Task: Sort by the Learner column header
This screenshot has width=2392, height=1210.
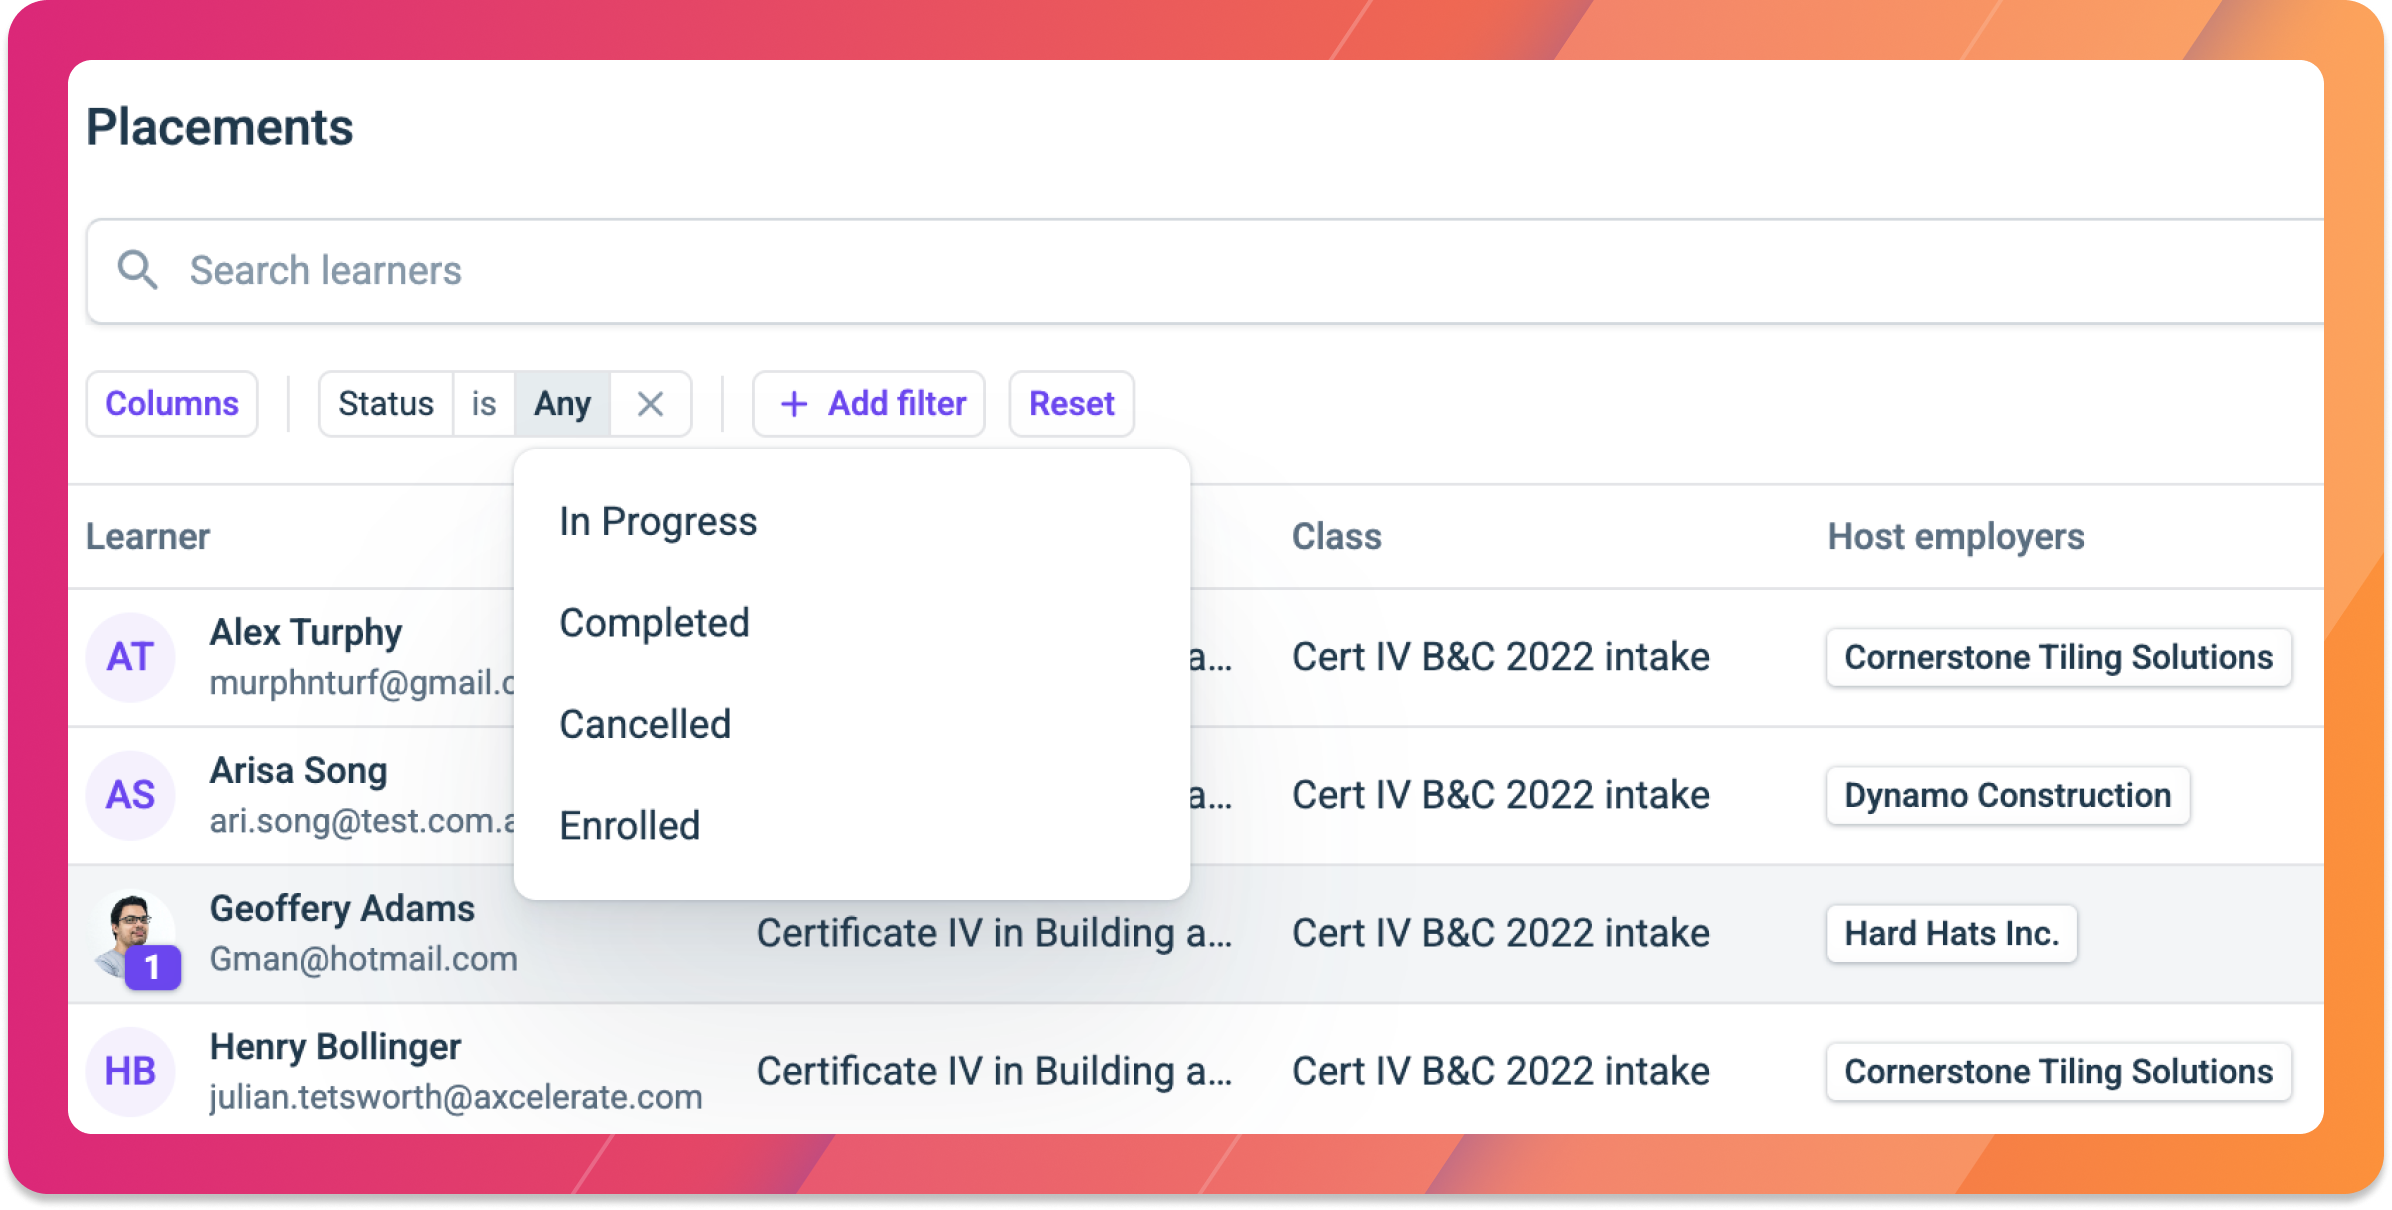Action: coord(148,537)
